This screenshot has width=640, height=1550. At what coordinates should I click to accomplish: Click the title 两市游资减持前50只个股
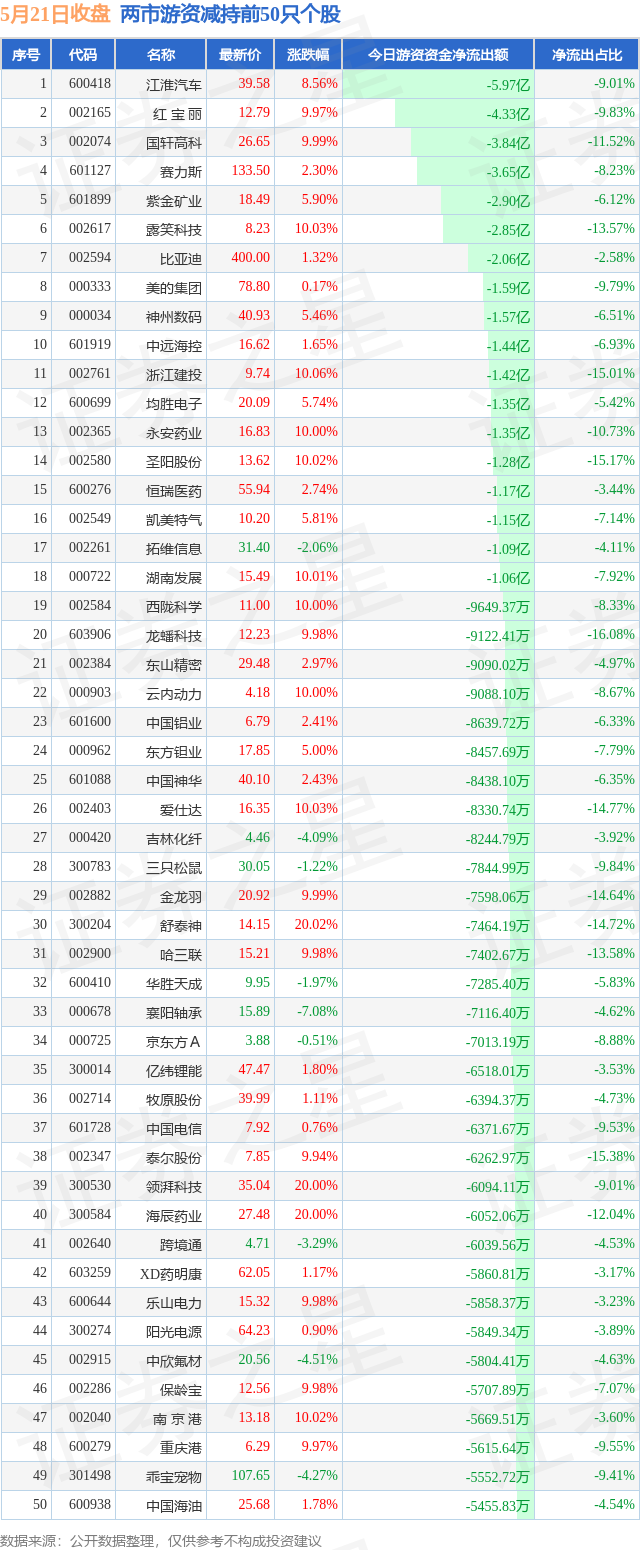(x=230, y=15)
